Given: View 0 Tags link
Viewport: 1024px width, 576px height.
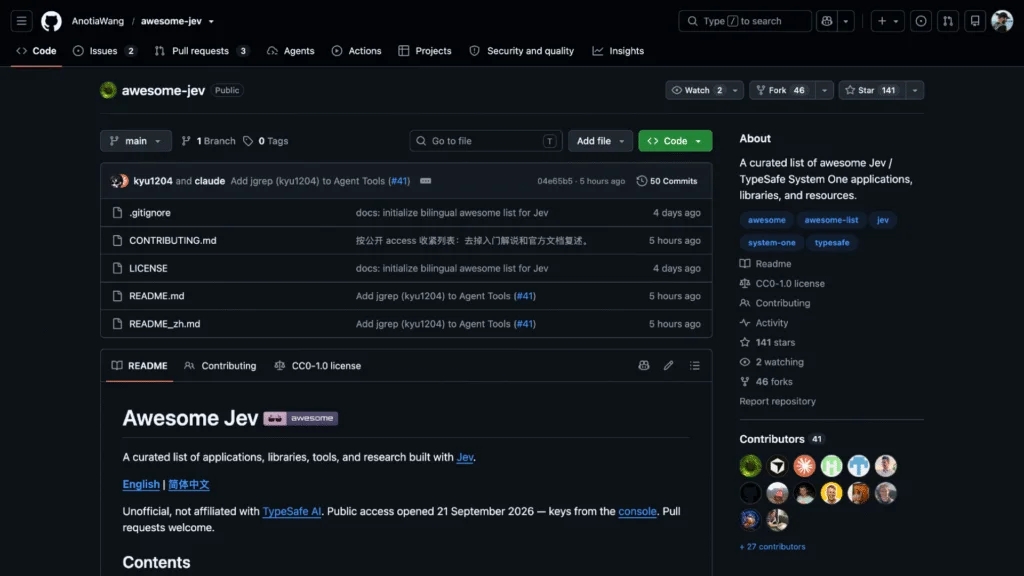Looking at the screenshot, I should tap(266, 141).
